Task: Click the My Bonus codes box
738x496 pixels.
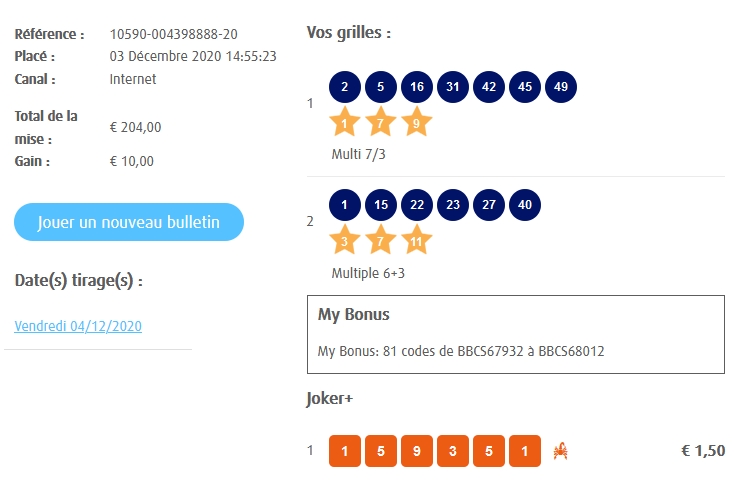Action: coord(515,334)
